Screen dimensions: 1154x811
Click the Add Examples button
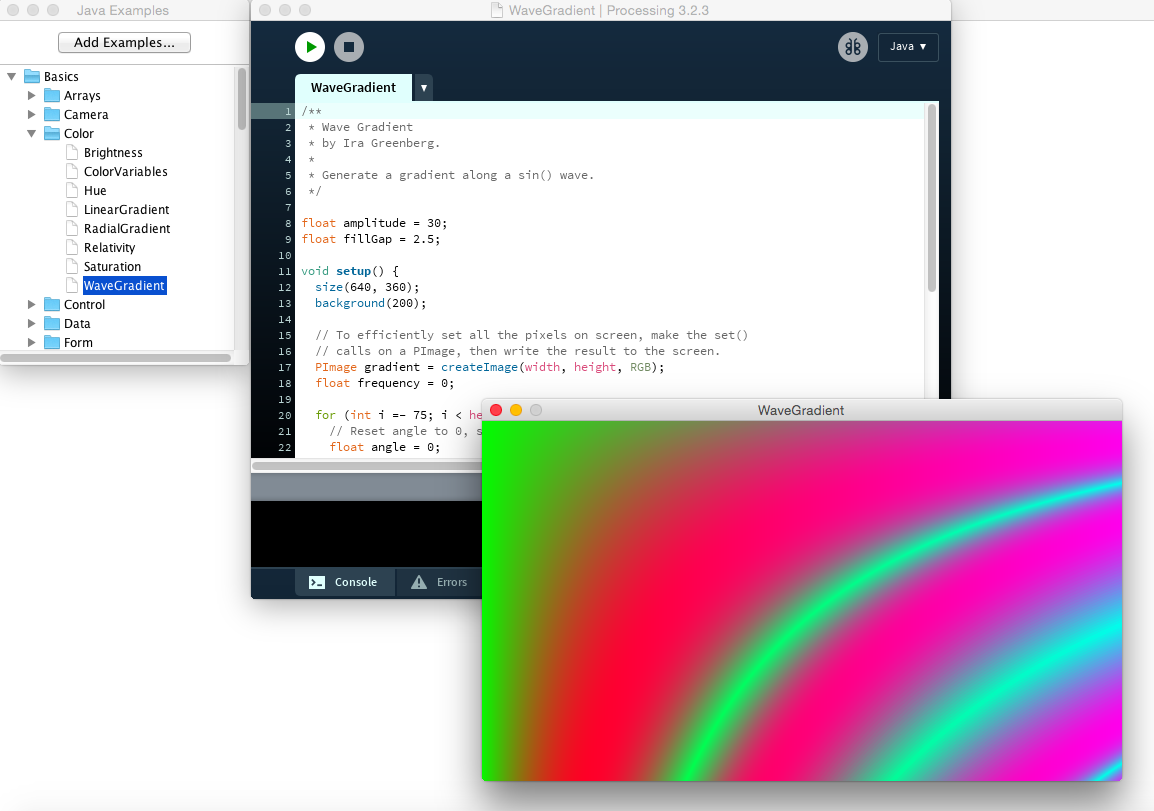pos(124,43)
